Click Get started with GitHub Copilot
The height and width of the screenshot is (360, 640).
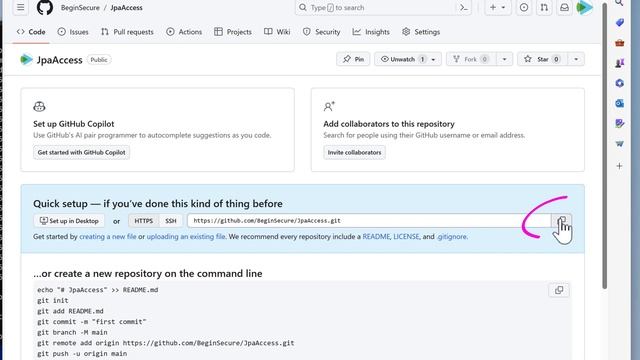(x=82, y=152)
